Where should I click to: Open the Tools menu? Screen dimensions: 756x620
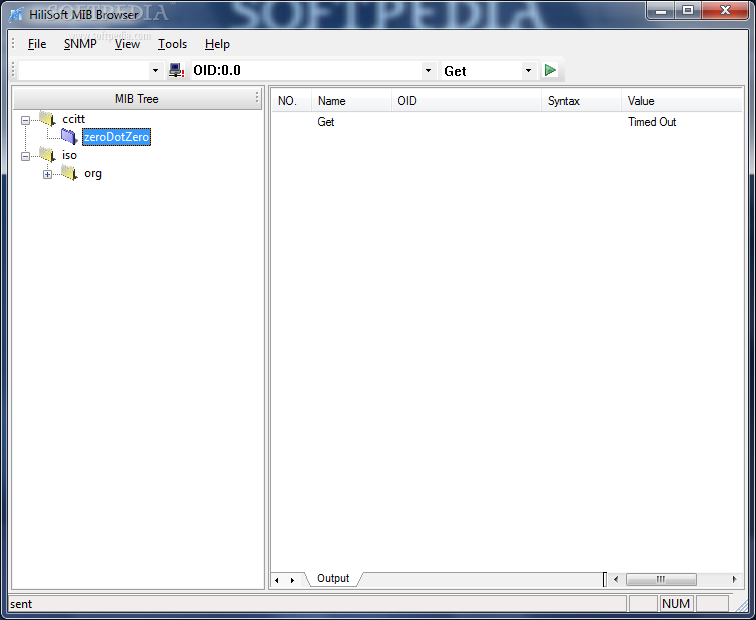click(x=172, y=44)
